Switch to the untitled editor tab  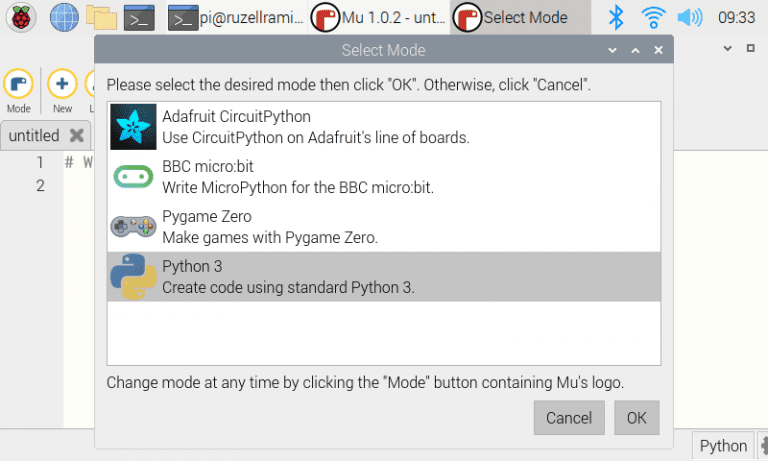pos(34,135)
